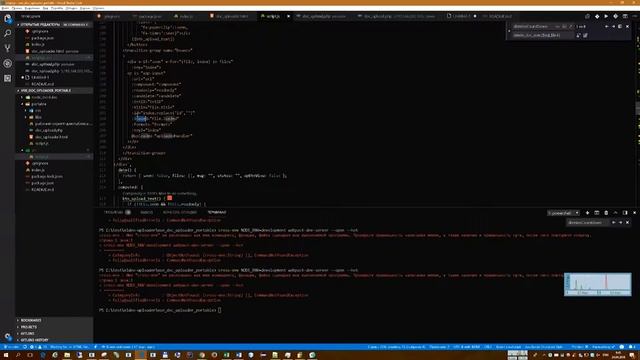Collapse the VUE_DOC_UPLOADER_PORTABLE section header
640x360 pixels.
tap(54, 91)
